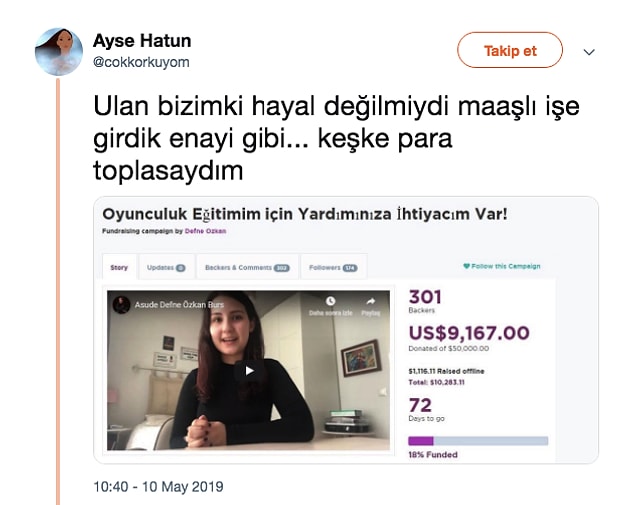Click the Asude Defne Özkan Burs video title
This screenshot has height=505, width=635.
tap(179, 305)
